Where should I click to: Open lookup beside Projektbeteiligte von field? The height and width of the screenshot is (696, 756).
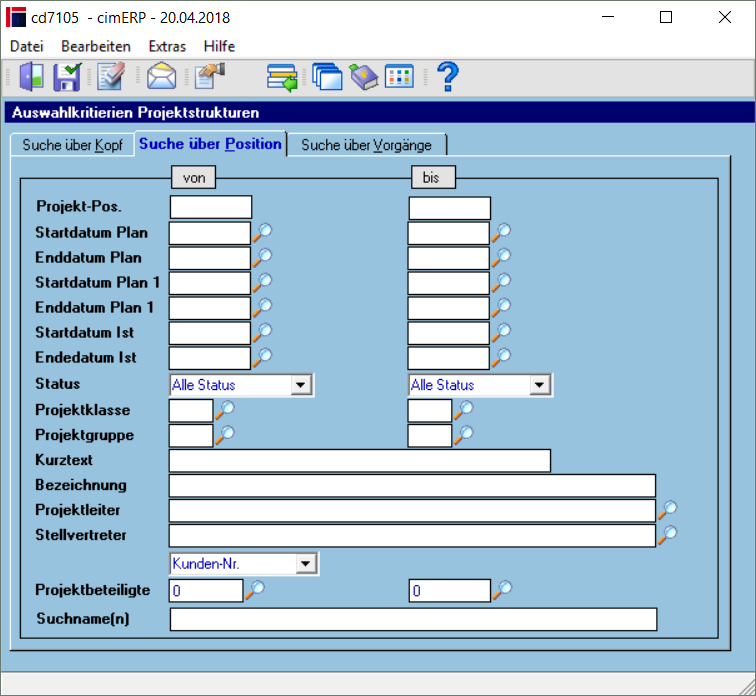pyautogui.click(x=255, y=590)
